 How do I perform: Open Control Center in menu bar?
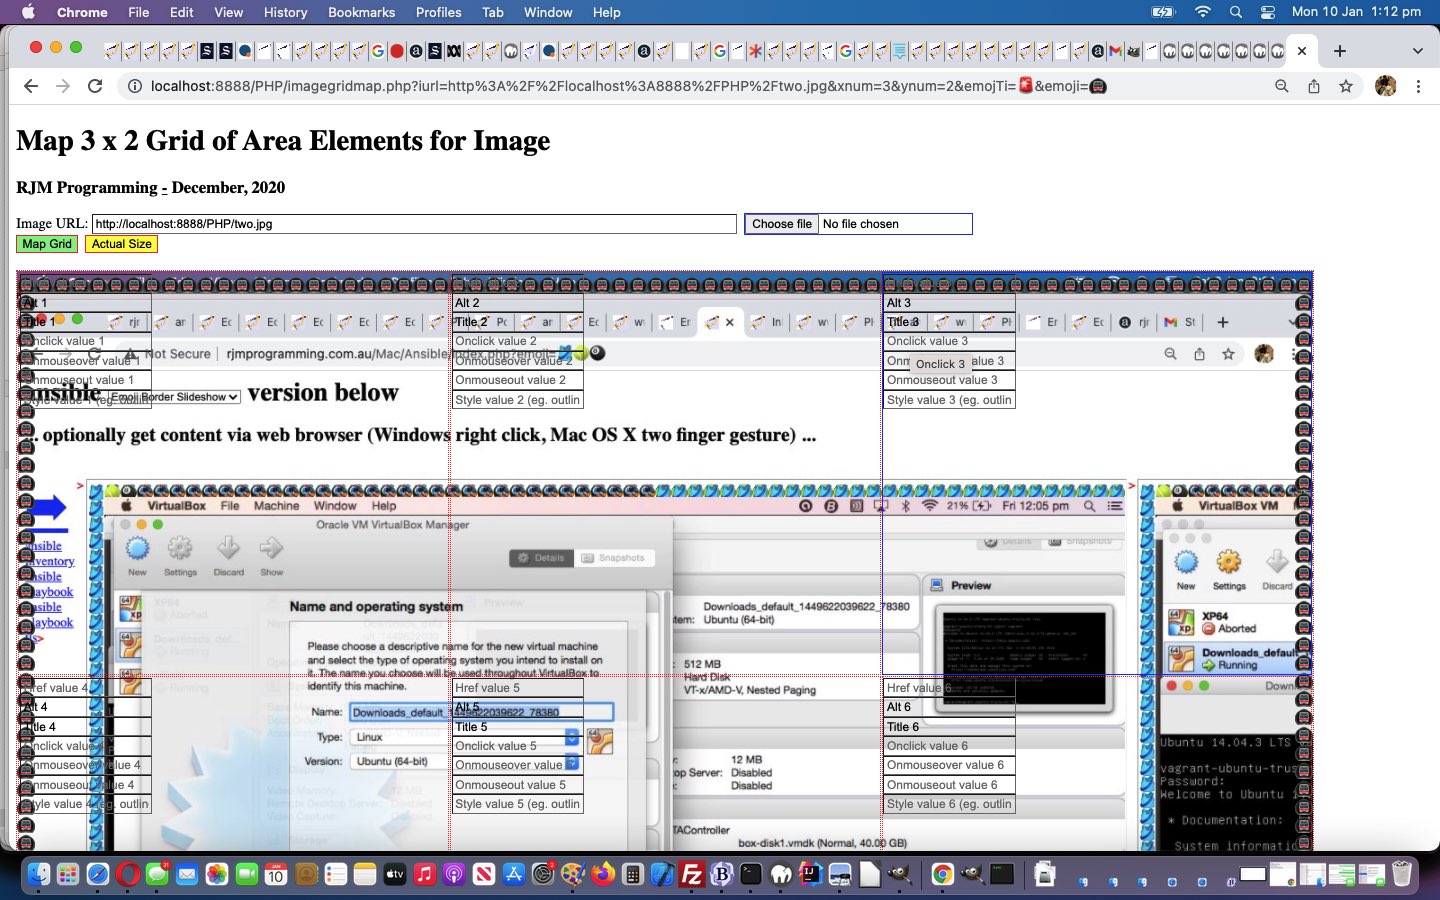pyautogui.click(x=1268, y=12)
